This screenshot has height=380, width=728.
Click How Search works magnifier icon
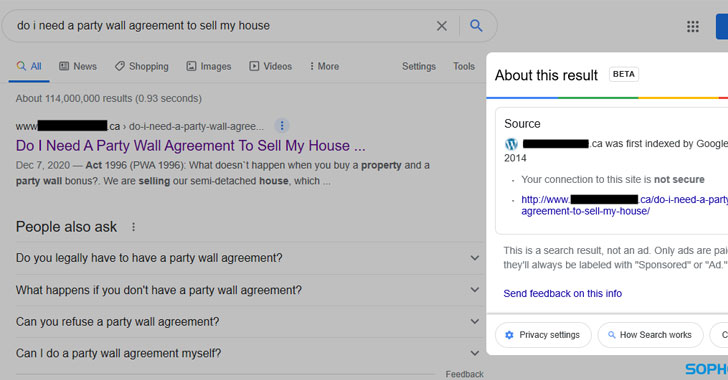coord(611,335)
